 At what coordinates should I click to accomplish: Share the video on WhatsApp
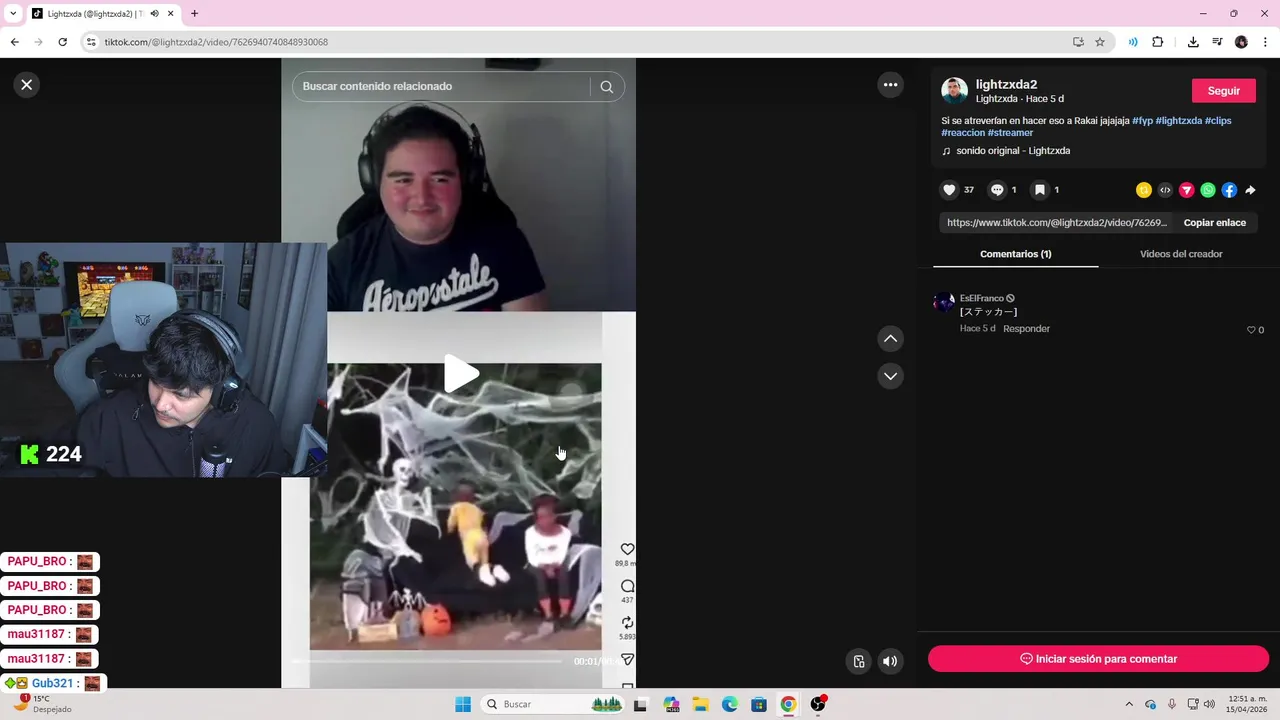(1208, 190)
